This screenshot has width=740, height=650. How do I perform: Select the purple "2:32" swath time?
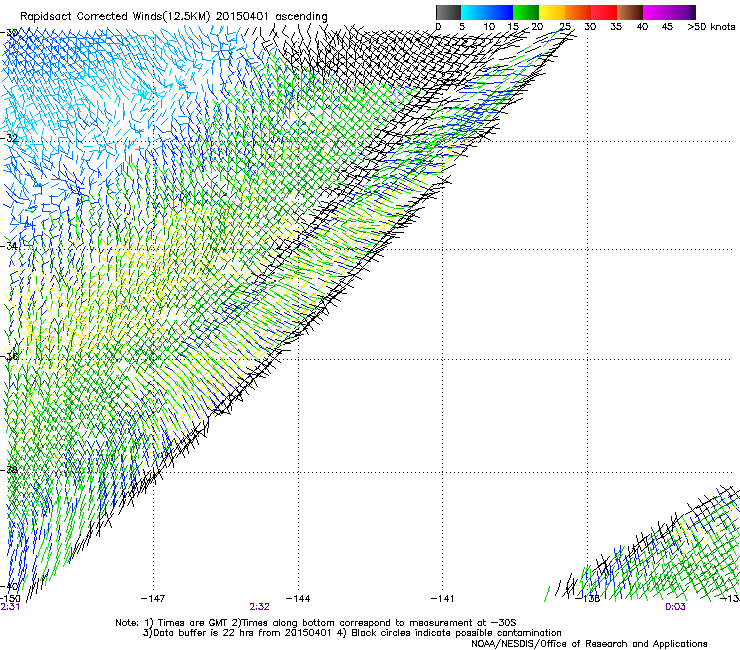point(259,607)
